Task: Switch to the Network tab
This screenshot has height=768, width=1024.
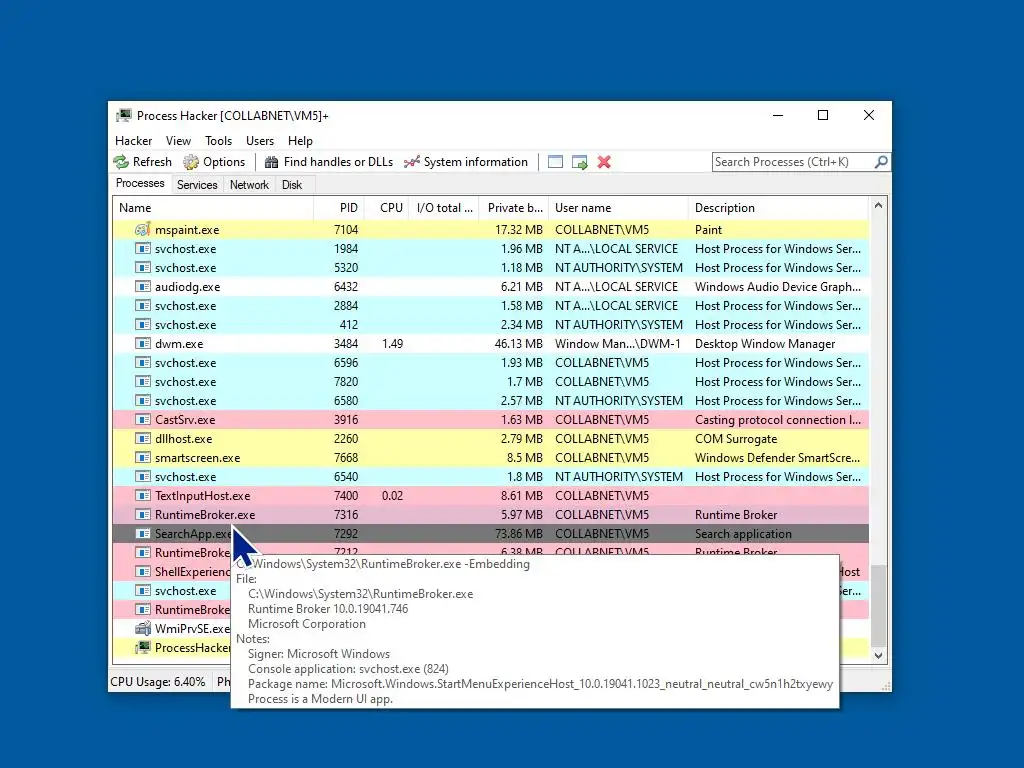Action: coord(249,185)
